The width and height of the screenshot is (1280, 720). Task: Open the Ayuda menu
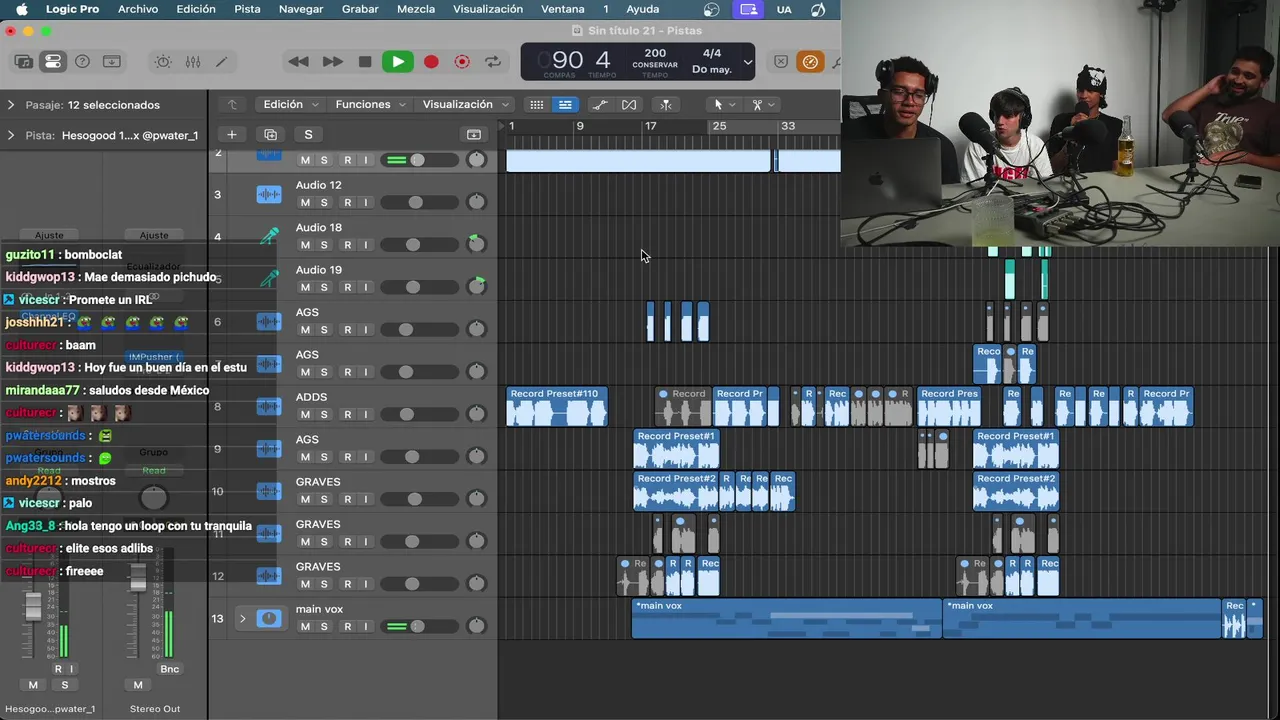[x=642, y=9]
